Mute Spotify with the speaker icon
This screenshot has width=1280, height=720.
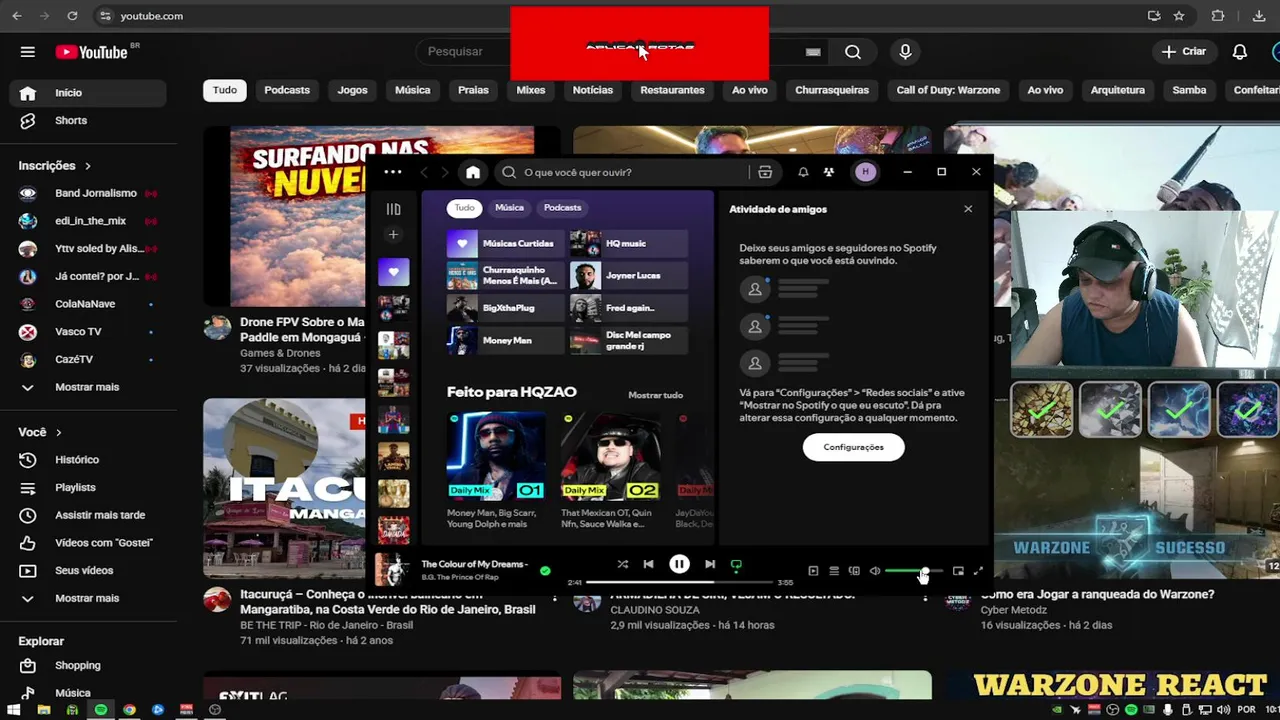pyautogui.click(x=875, y=571)
